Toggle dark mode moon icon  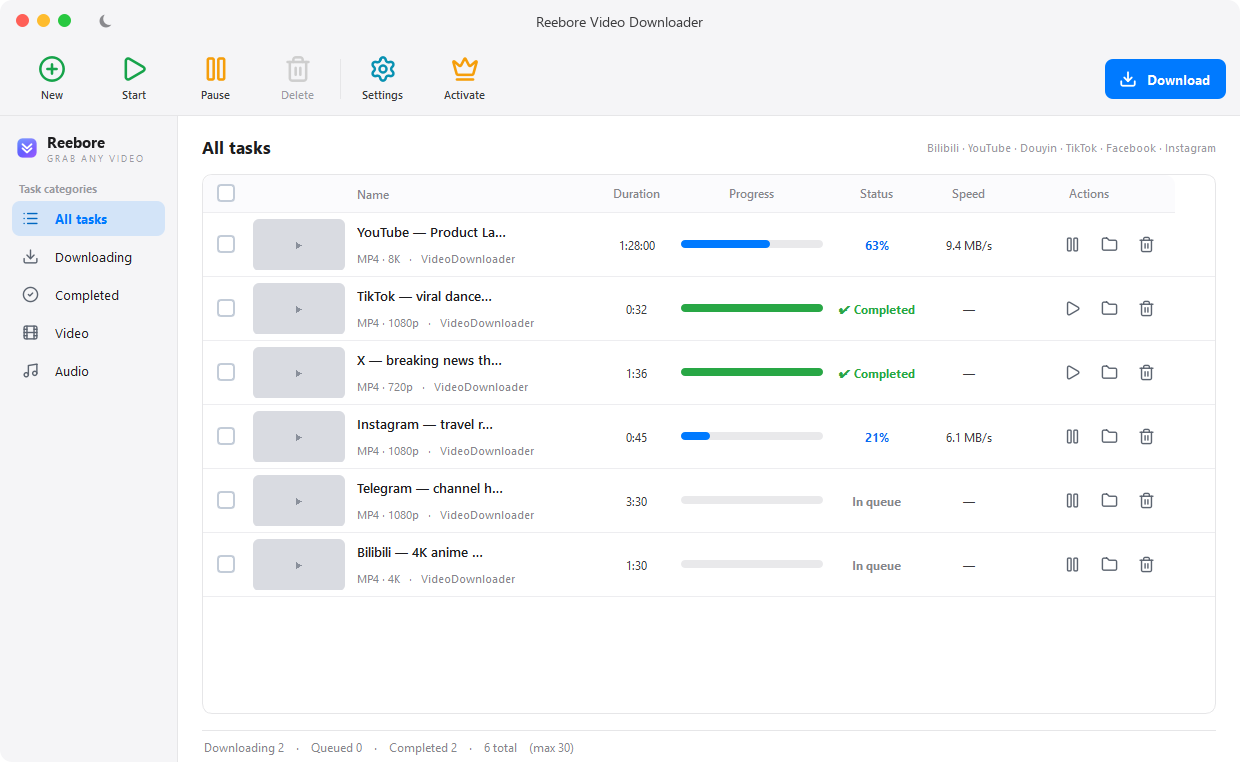click(x=106, y=21)
